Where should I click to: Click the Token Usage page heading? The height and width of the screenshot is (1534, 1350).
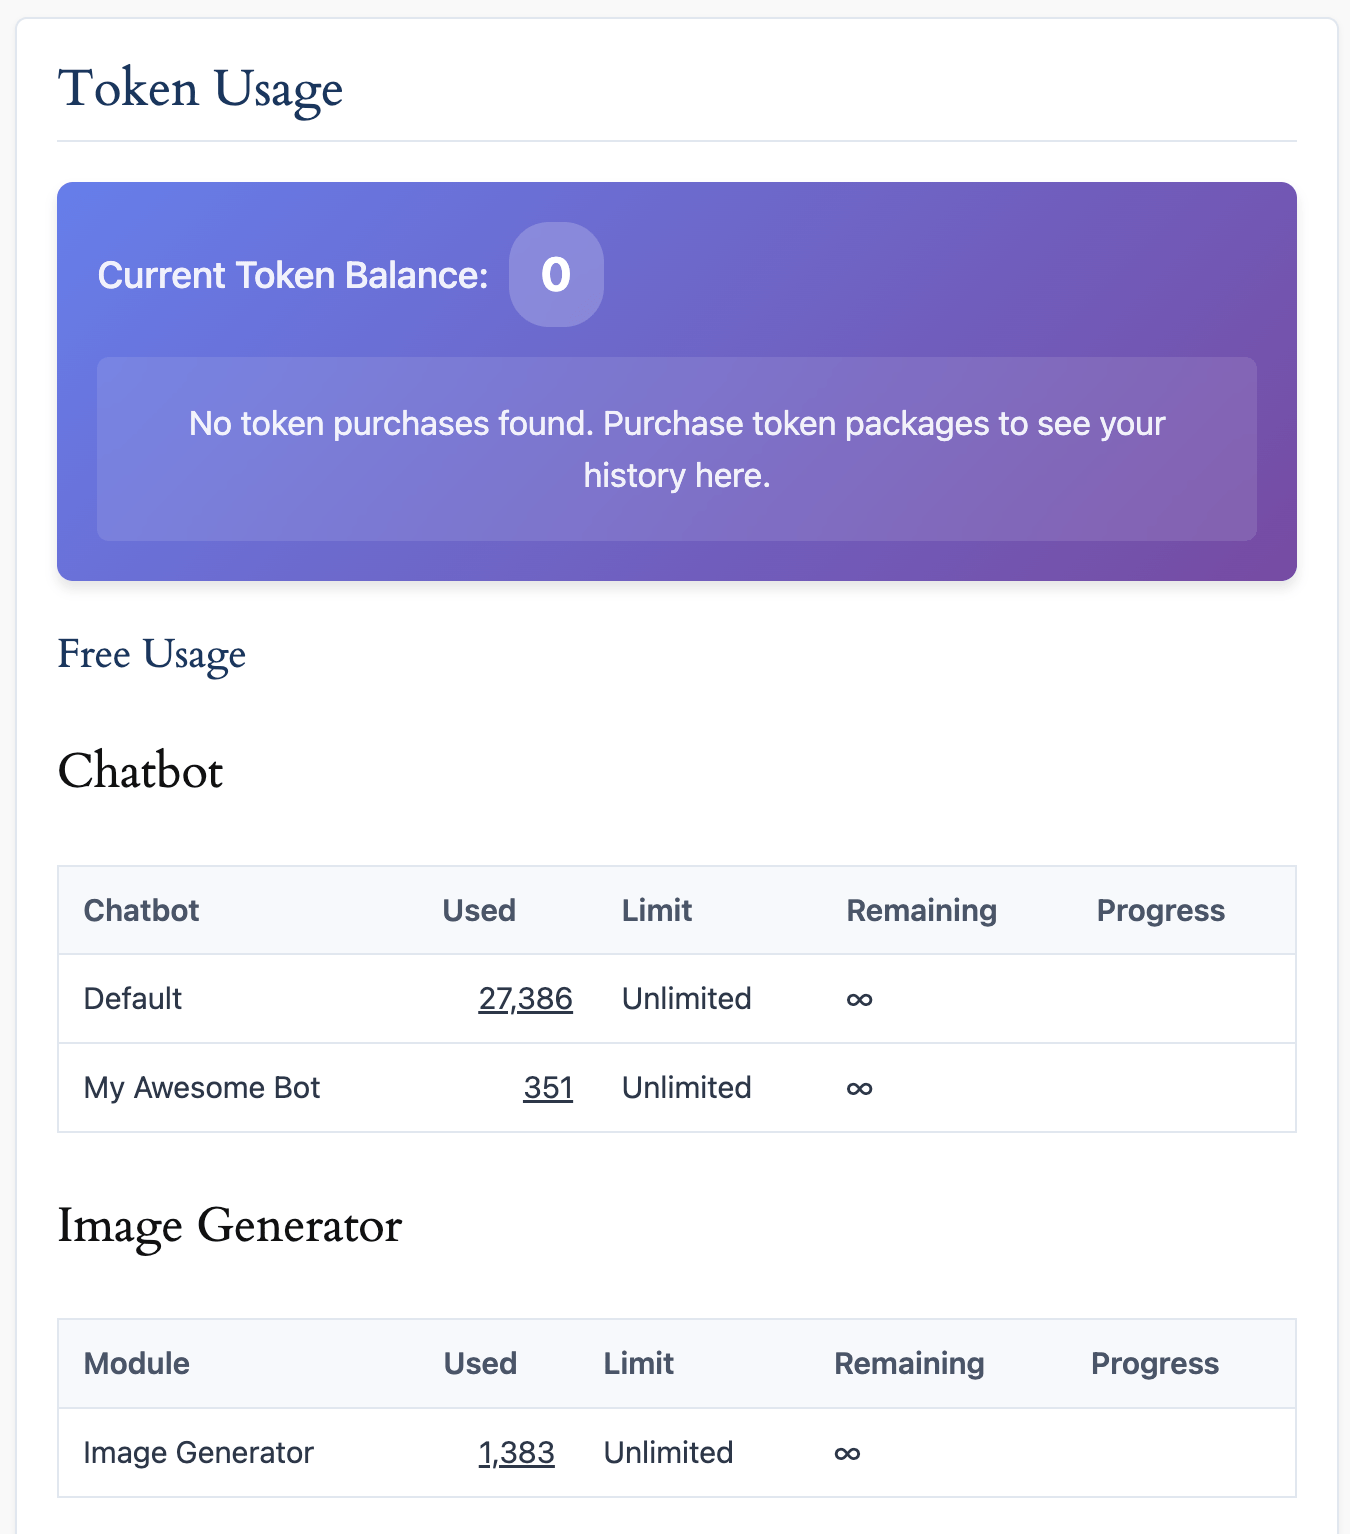(x=200, y=88)
